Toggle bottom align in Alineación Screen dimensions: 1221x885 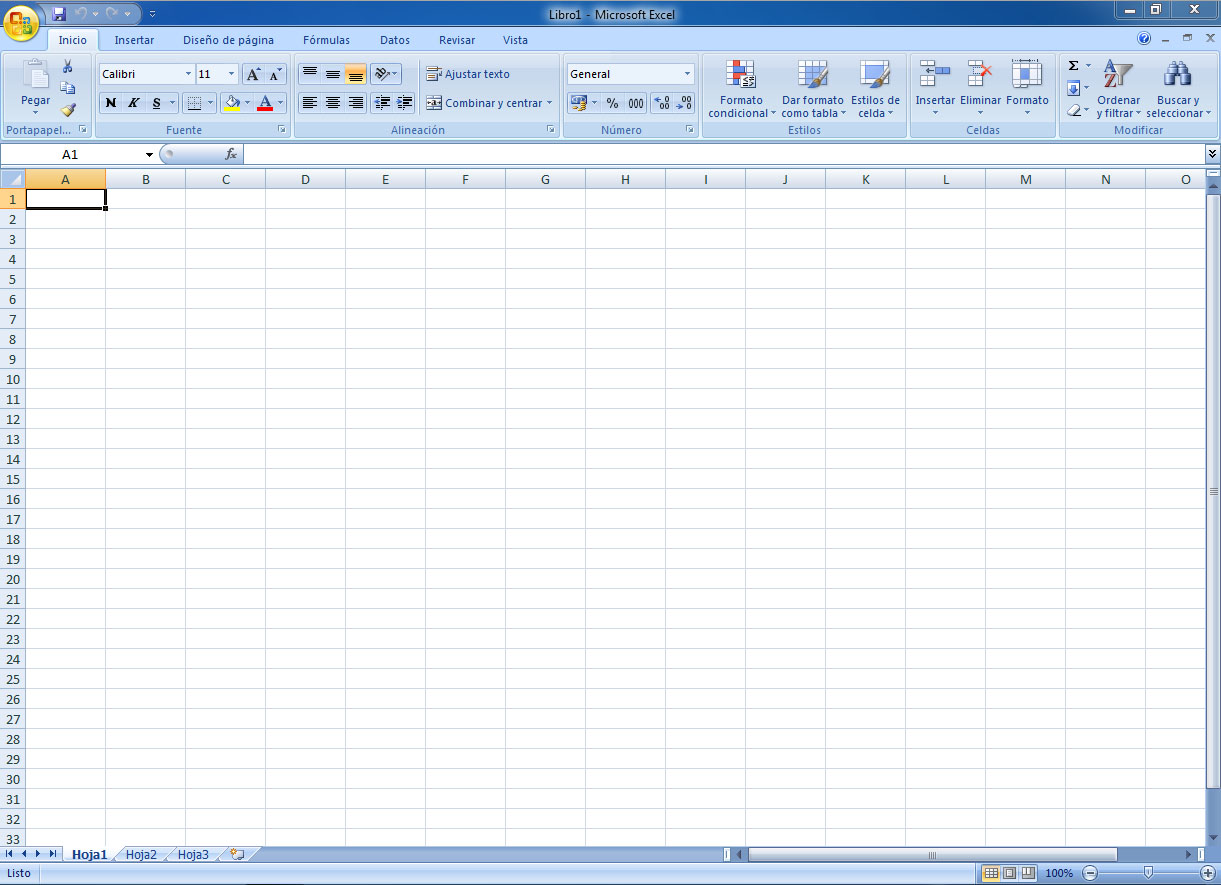(x=356, y=74)
